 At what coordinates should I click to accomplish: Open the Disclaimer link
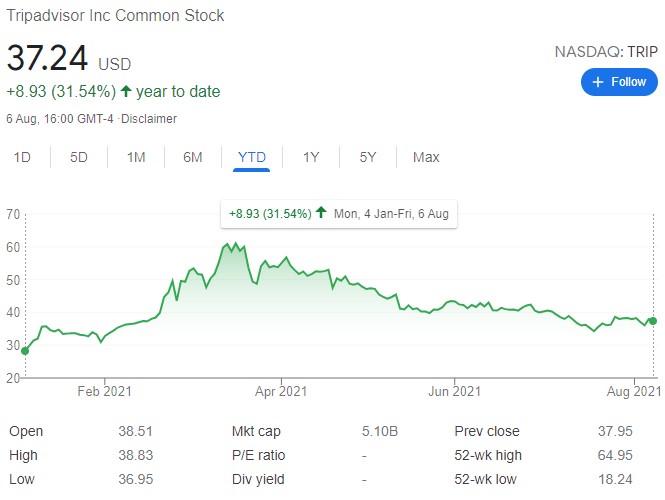[x=148, y=119]
